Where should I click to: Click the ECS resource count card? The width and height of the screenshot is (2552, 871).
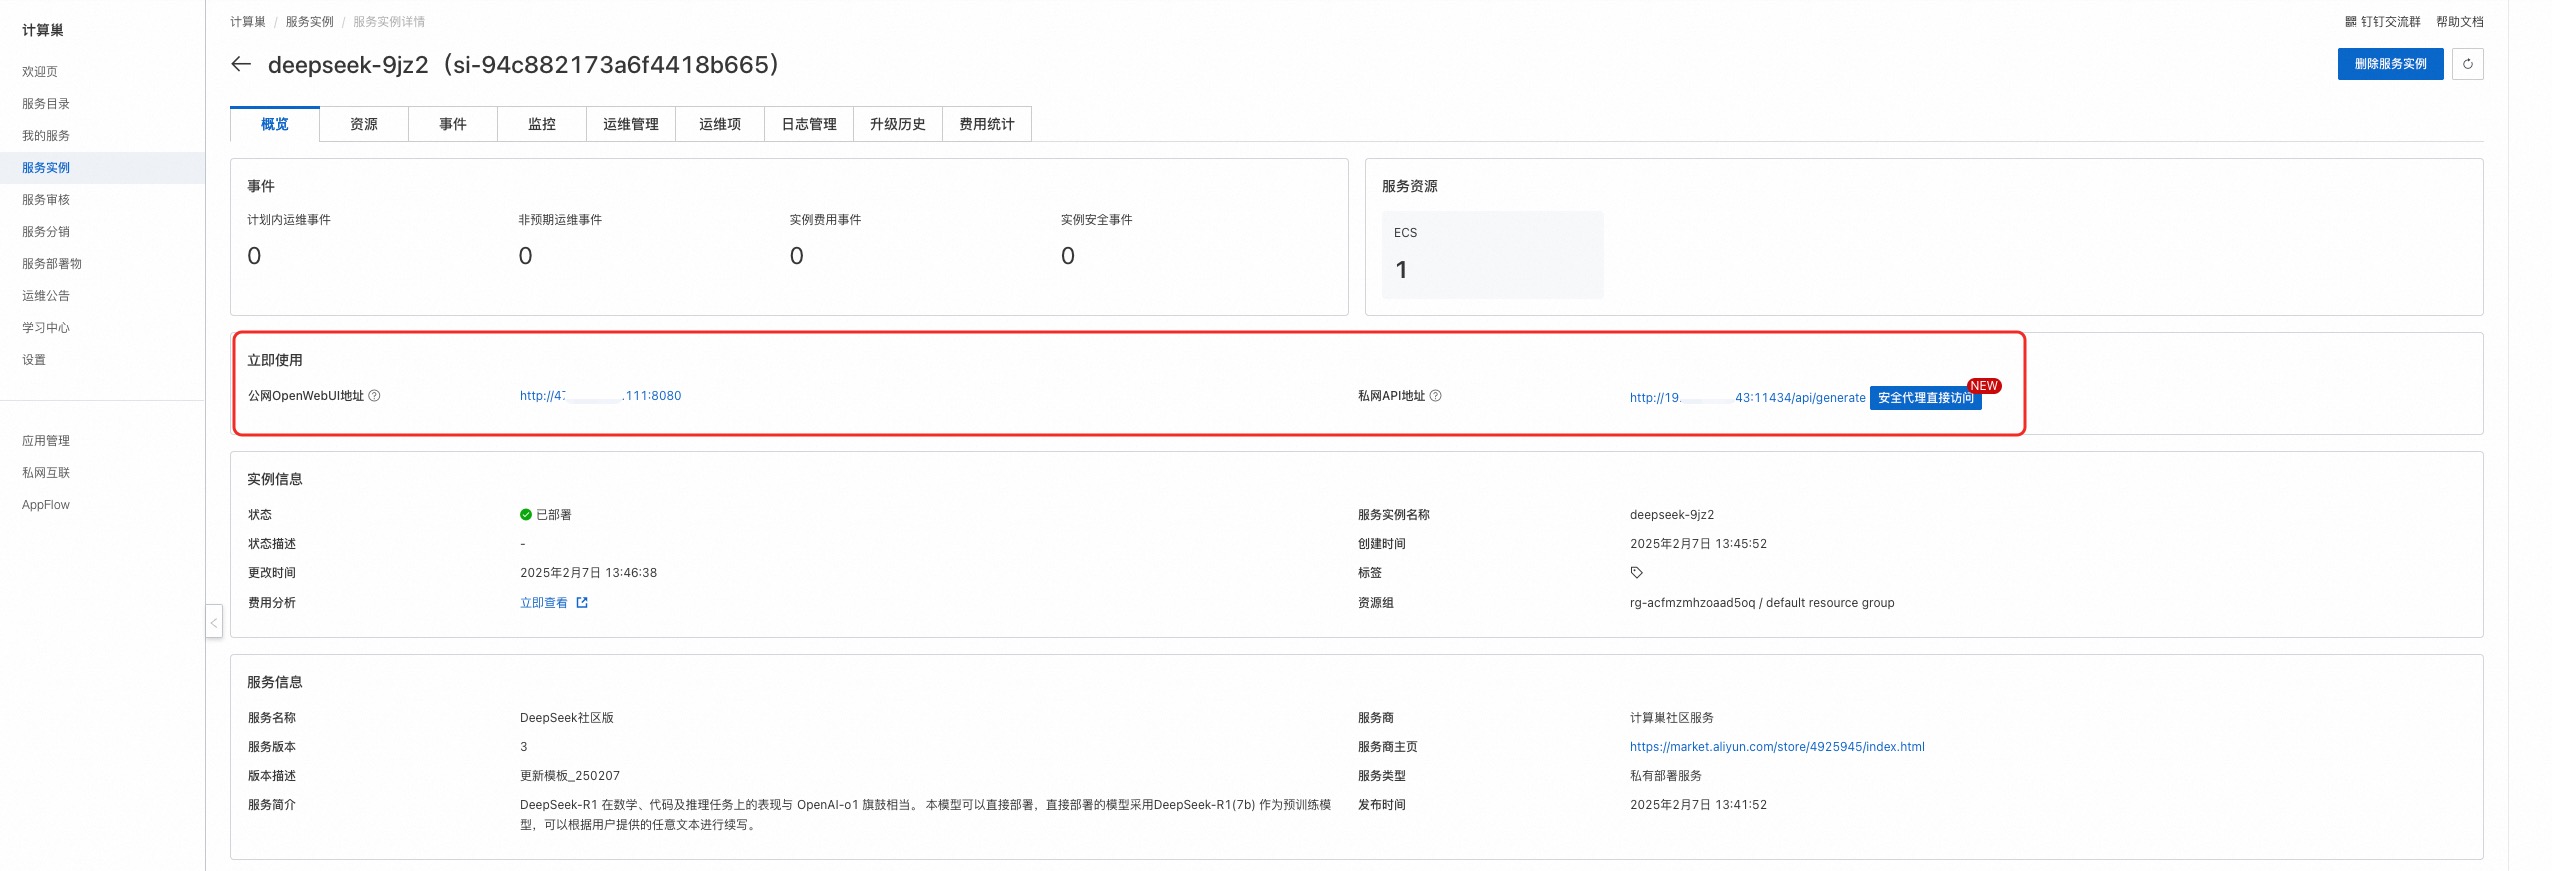pyautogui.click(x=1492, y=254)
